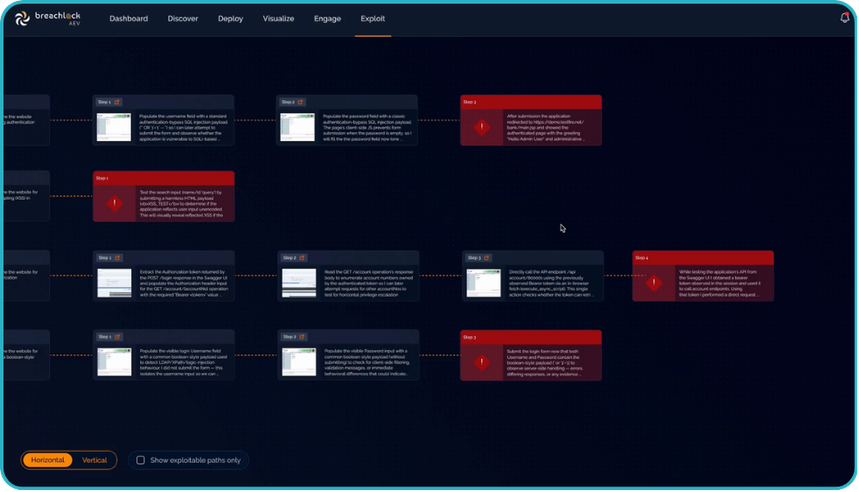Enable Show exploitable paths only checkbox
Viewport: 859px width, 492px height.
pyautogui.click(x=141, y=460)
